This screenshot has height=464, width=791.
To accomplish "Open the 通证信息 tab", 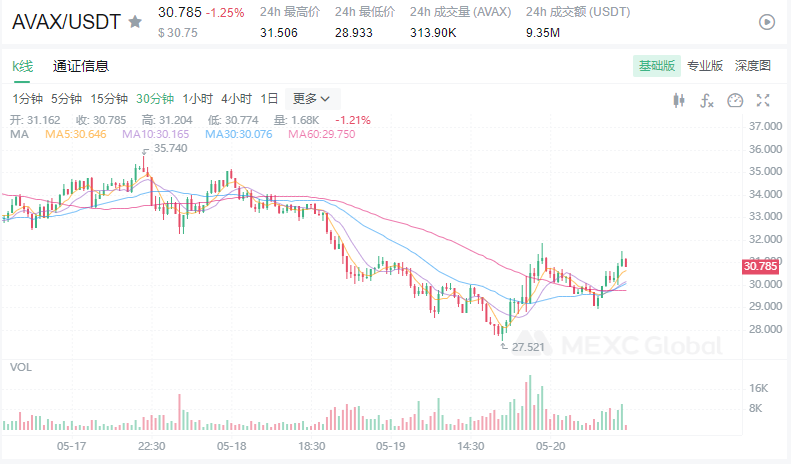I will tap(81, 66).
